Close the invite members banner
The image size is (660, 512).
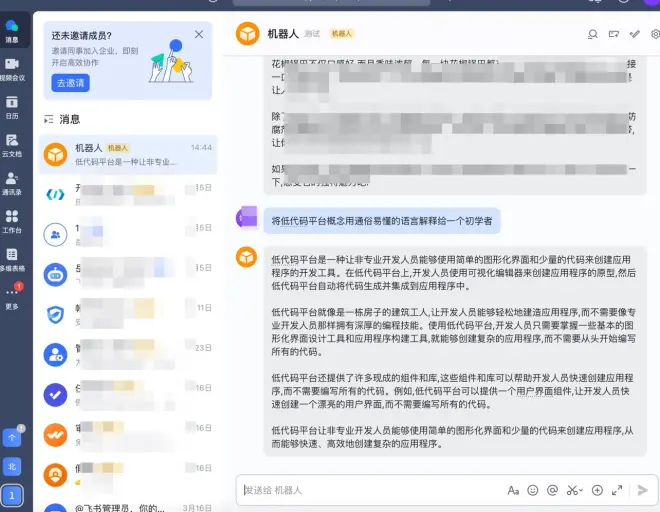pyautogui.click(x=199, y=35)
